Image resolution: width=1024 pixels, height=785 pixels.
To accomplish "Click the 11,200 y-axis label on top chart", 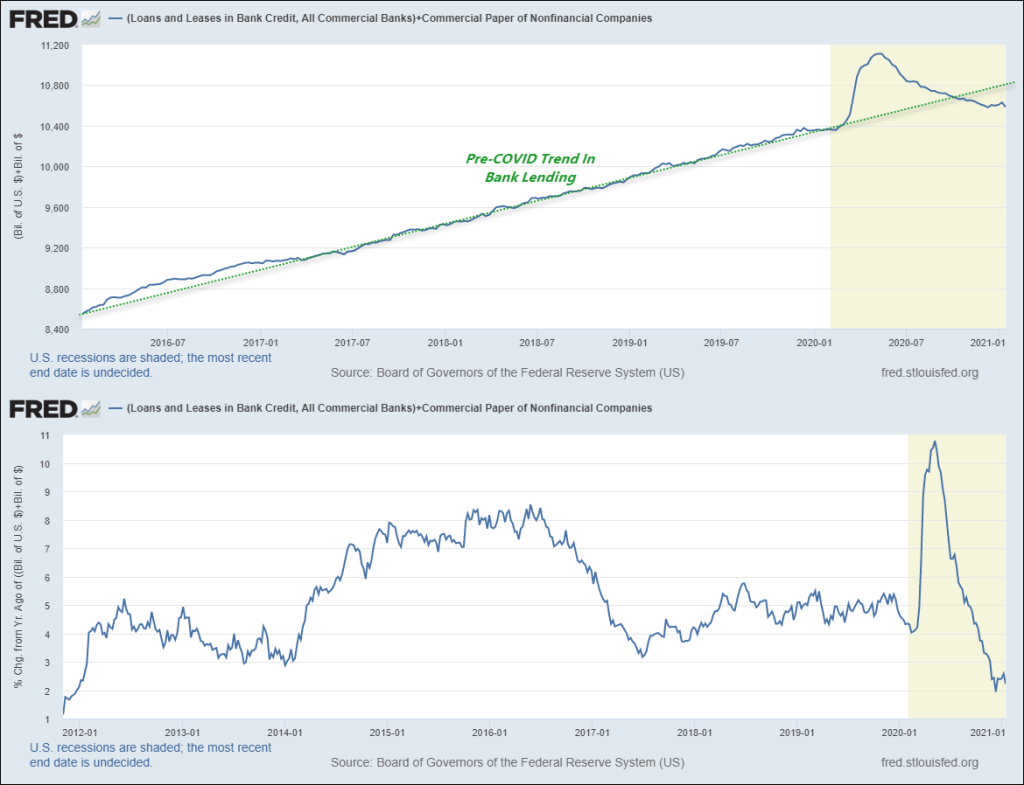I will click(51, 46).
